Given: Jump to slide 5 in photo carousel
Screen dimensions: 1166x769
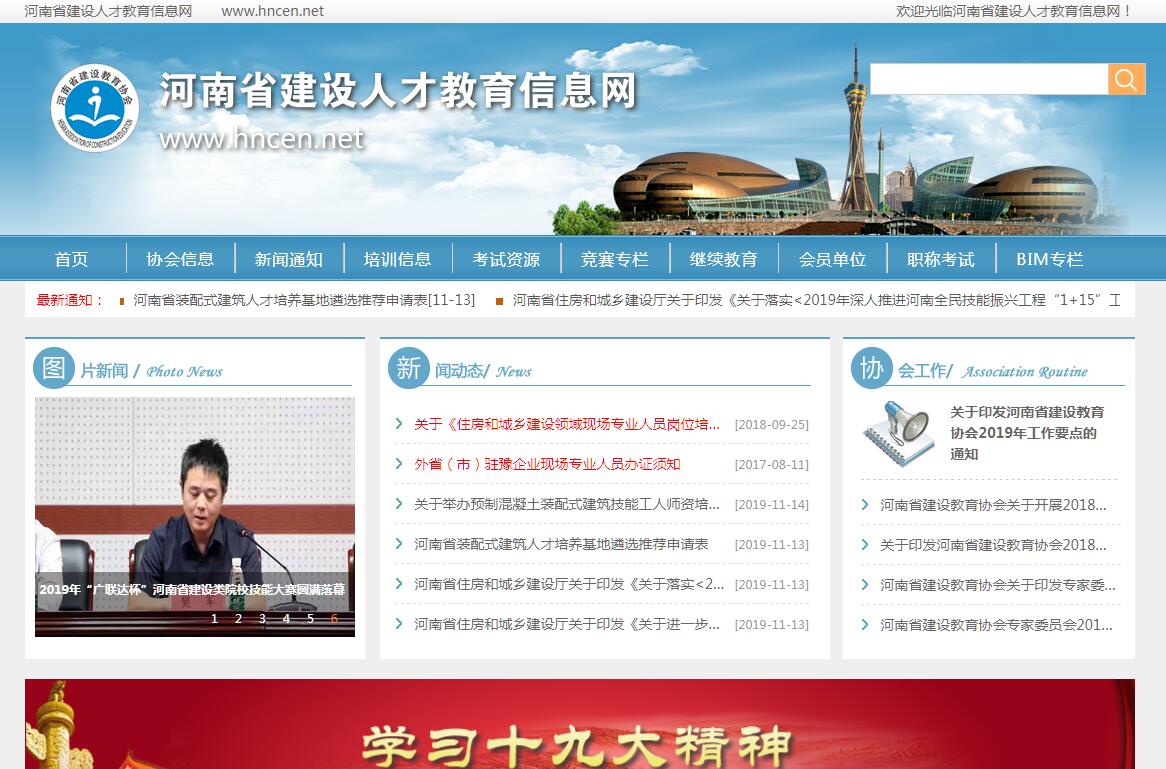Looking at the screenshot, I should (x=310, y=618).
